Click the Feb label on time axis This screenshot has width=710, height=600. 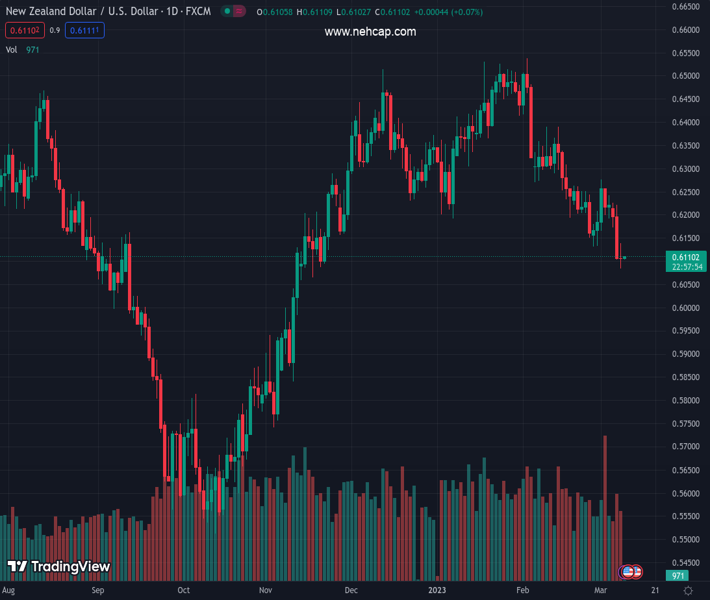[x=523, y=591]
